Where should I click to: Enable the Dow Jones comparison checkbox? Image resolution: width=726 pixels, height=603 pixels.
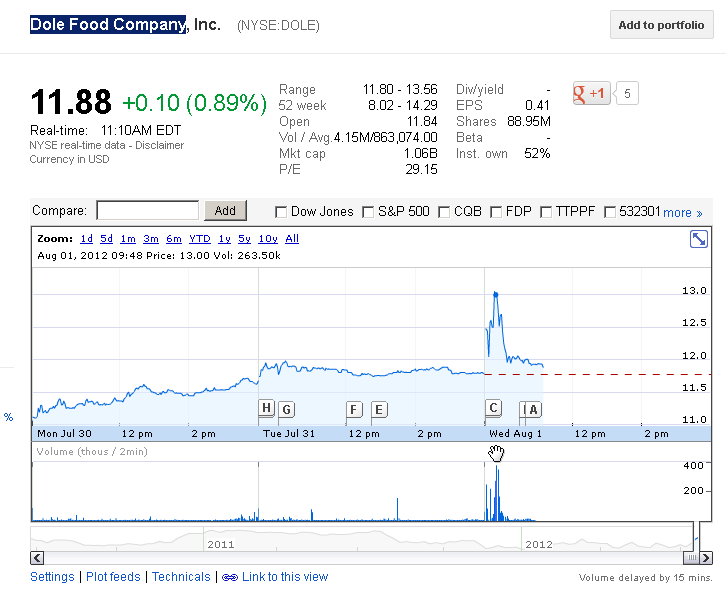point(280,212)
